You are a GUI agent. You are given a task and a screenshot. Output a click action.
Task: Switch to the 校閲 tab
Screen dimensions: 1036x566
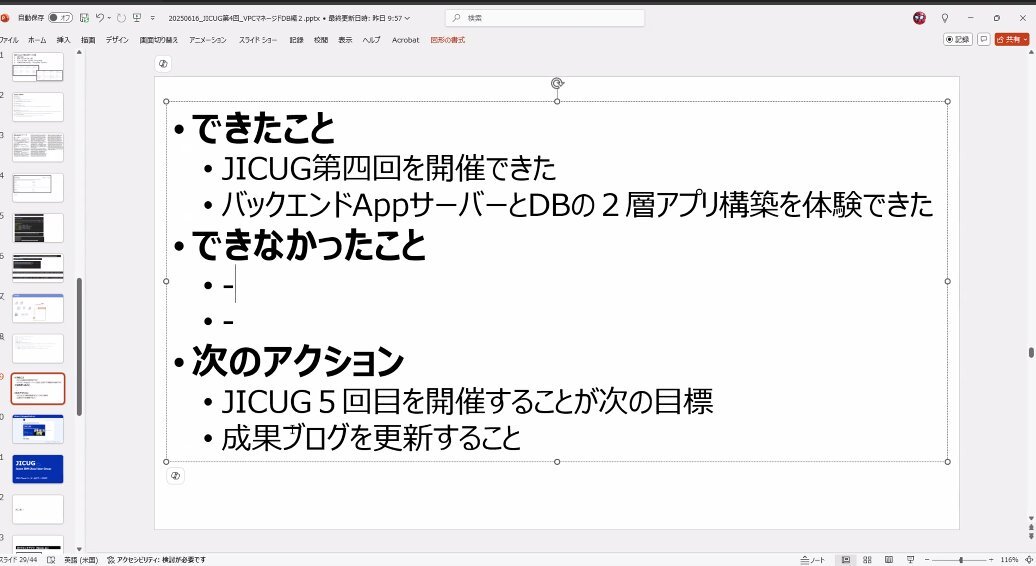click(x=321, y=40)
